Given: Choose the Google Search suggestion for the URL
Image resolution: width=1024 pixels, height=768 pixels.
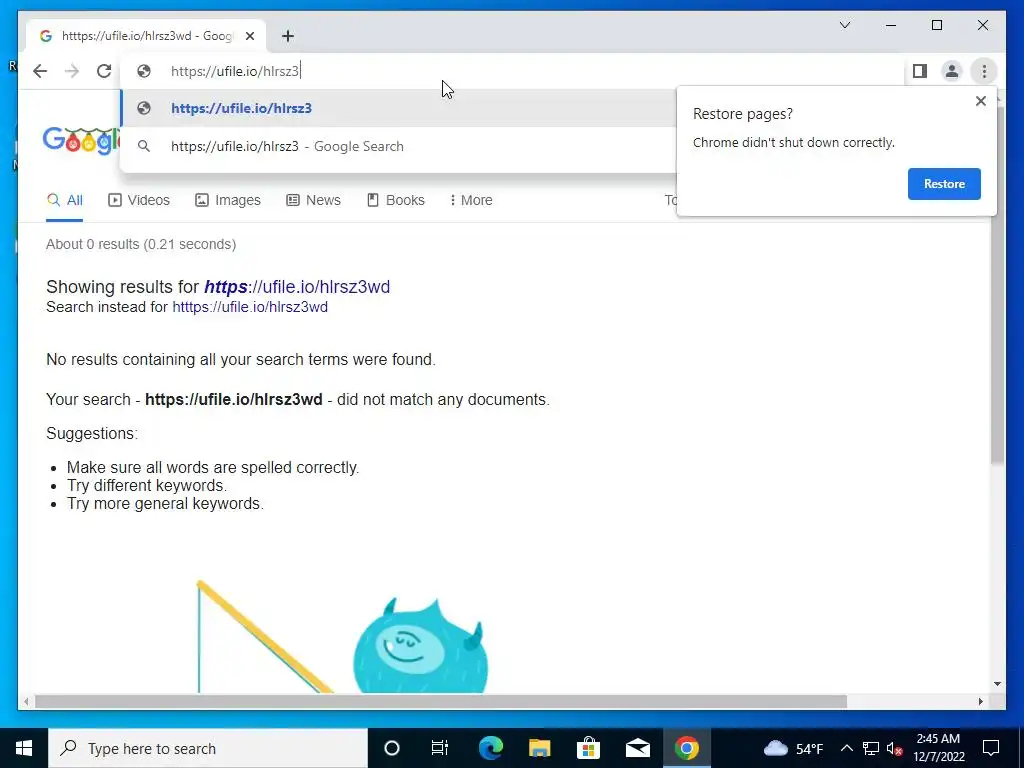Looking at the screenshot, I should (x=398, y=146).
